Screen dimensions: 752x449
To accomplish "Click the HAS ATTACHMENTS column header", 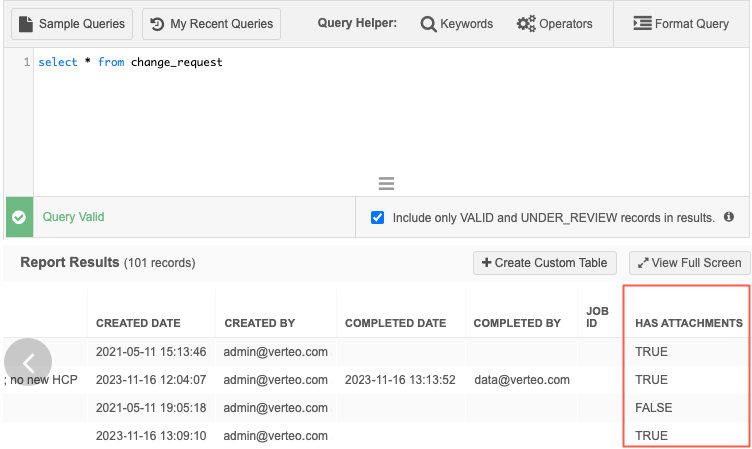I will coord(688,323).
